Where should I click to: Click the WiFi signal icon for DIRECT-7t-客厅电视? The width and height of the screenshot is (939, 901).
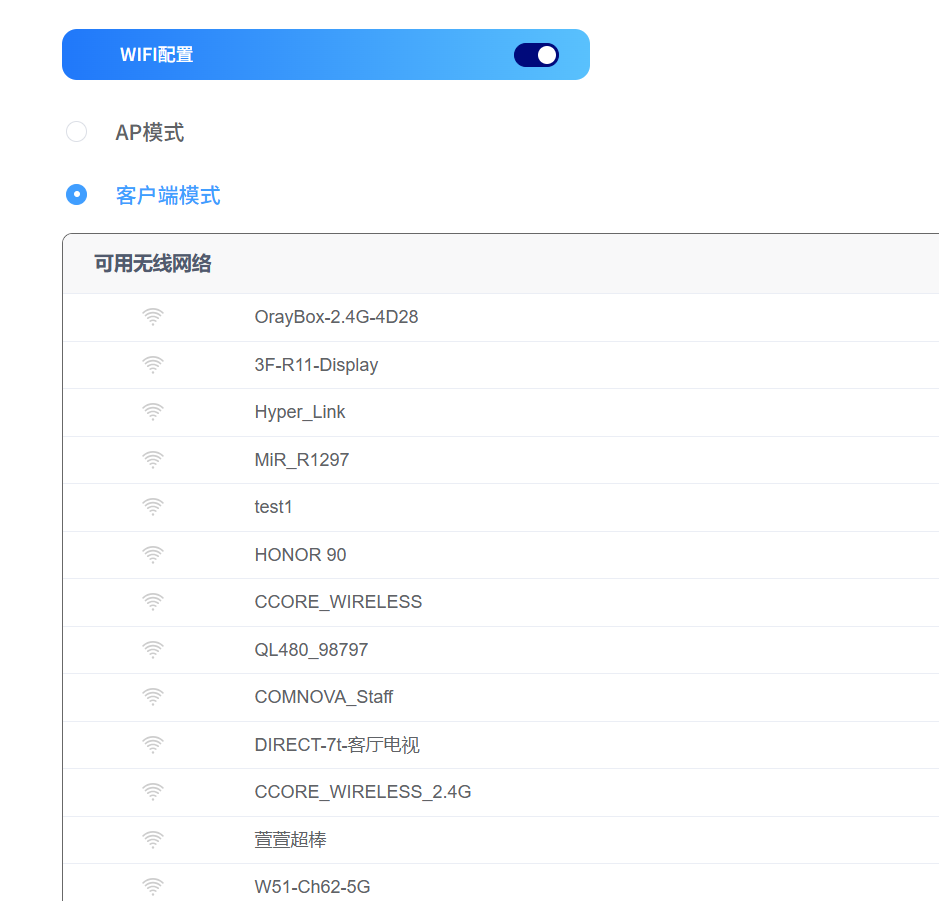pos(153,745)
